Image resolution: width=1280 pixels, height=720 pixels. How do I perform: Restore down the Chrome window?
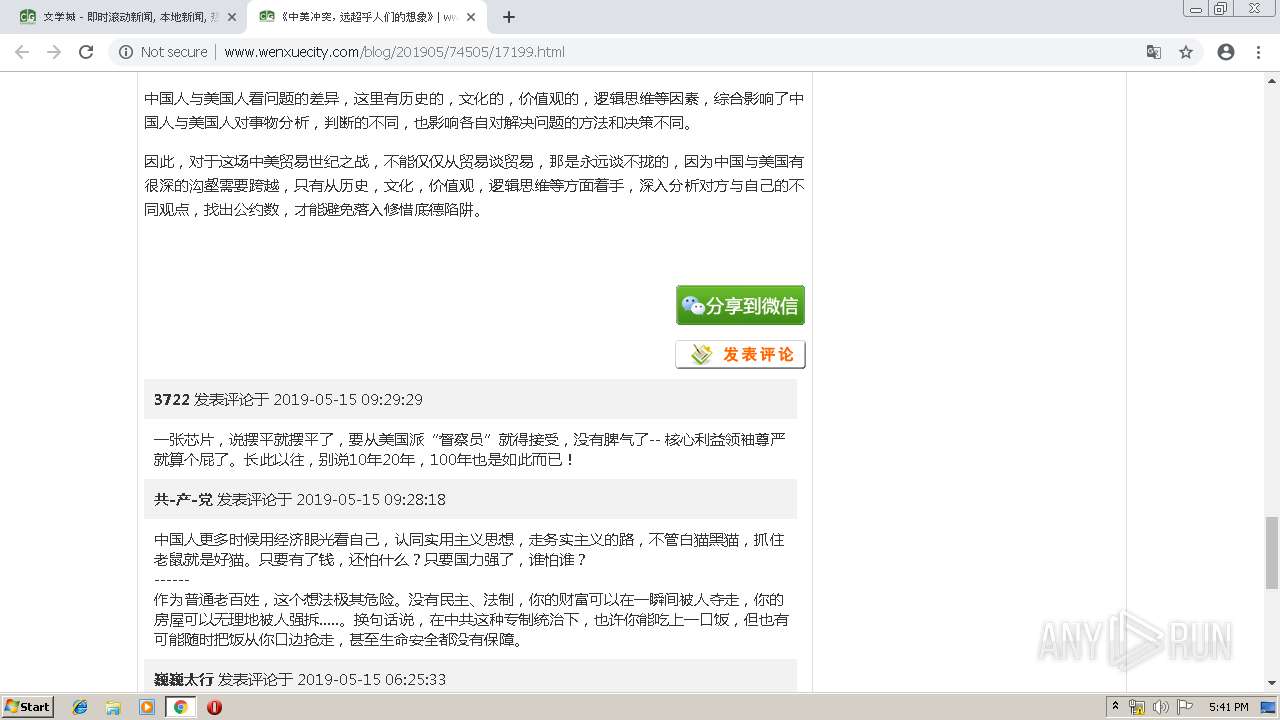point(1220,9)
